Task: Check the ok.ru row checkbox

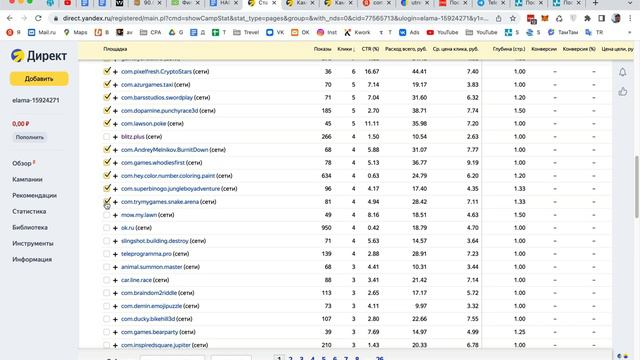Action: pos(107,228)
